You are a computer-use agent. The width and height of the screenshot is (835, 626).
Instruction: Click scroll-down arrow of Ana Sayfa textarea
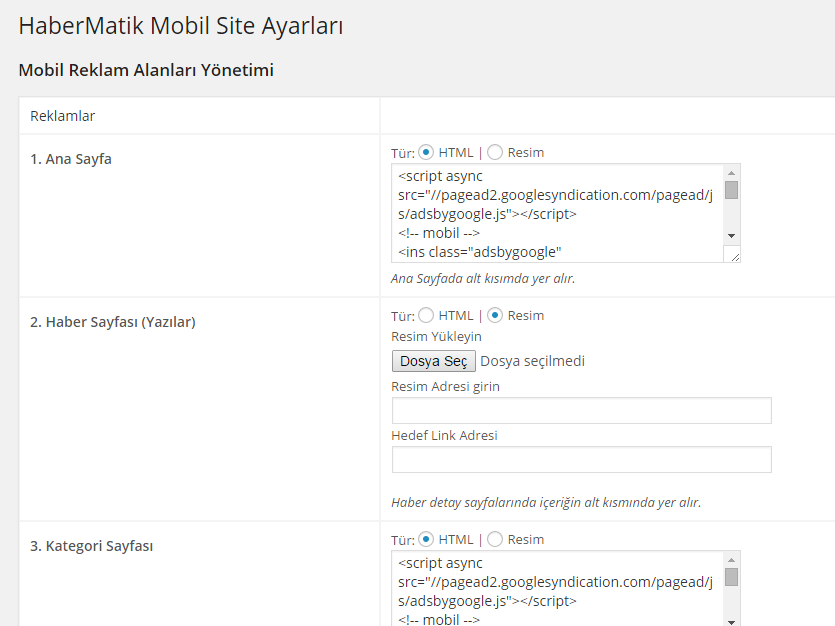pos(732,236)
